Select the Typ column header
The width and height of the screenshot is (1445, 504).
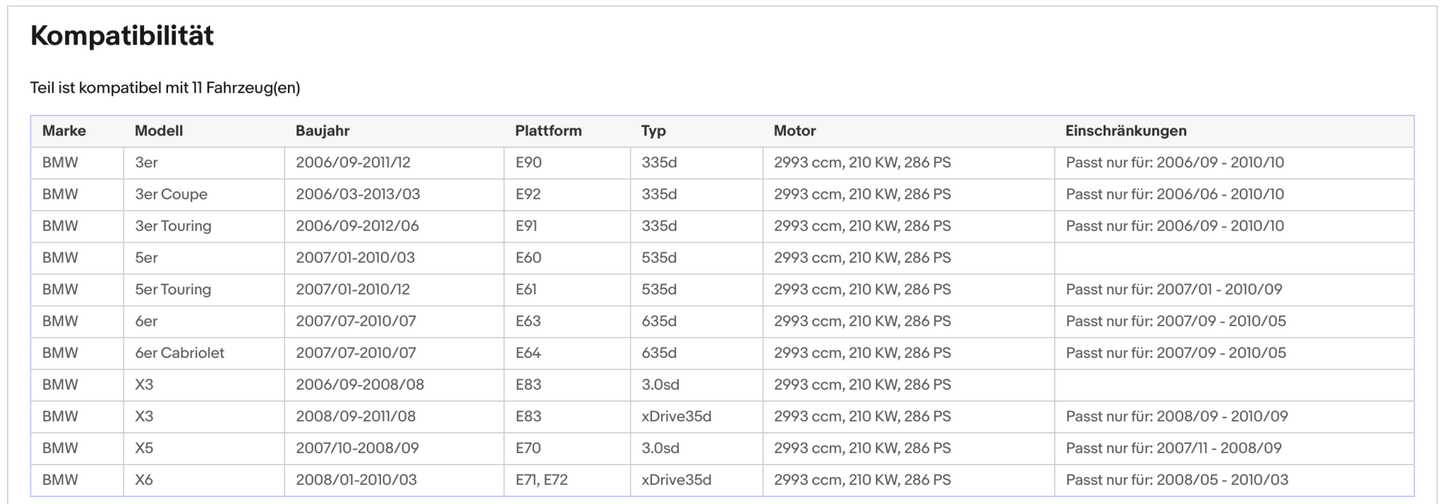coord(653,131)
